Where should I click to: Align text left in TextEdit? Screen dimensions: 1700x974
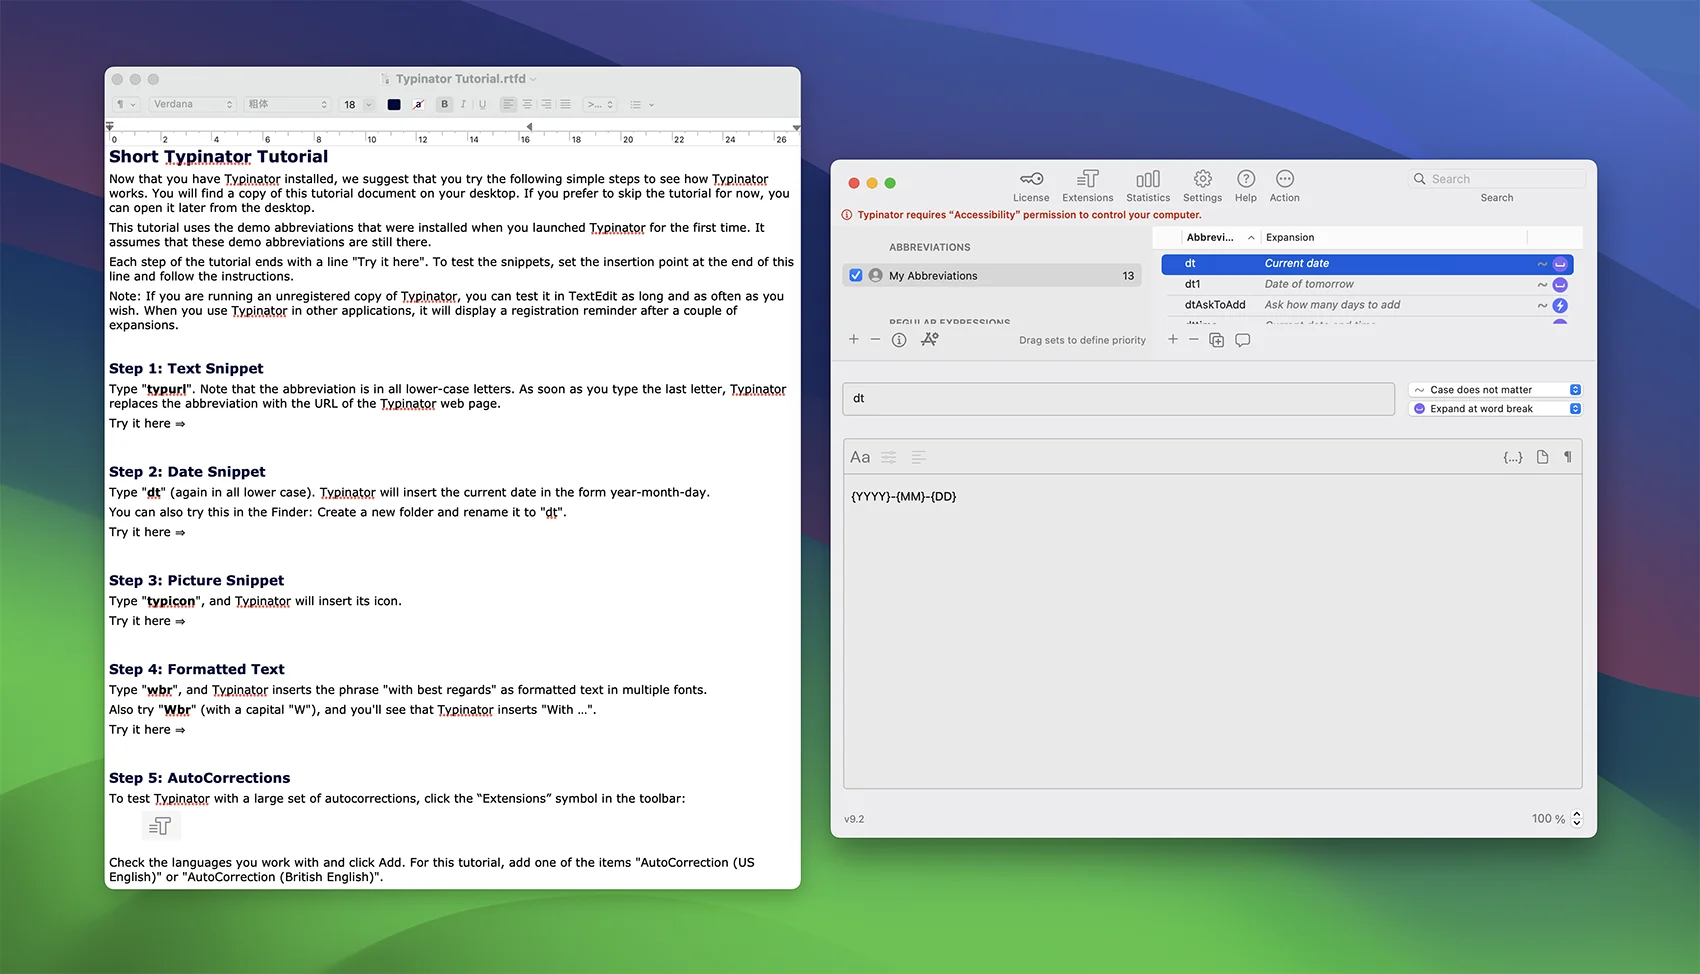pyautogui.click(x=509, y=104)
